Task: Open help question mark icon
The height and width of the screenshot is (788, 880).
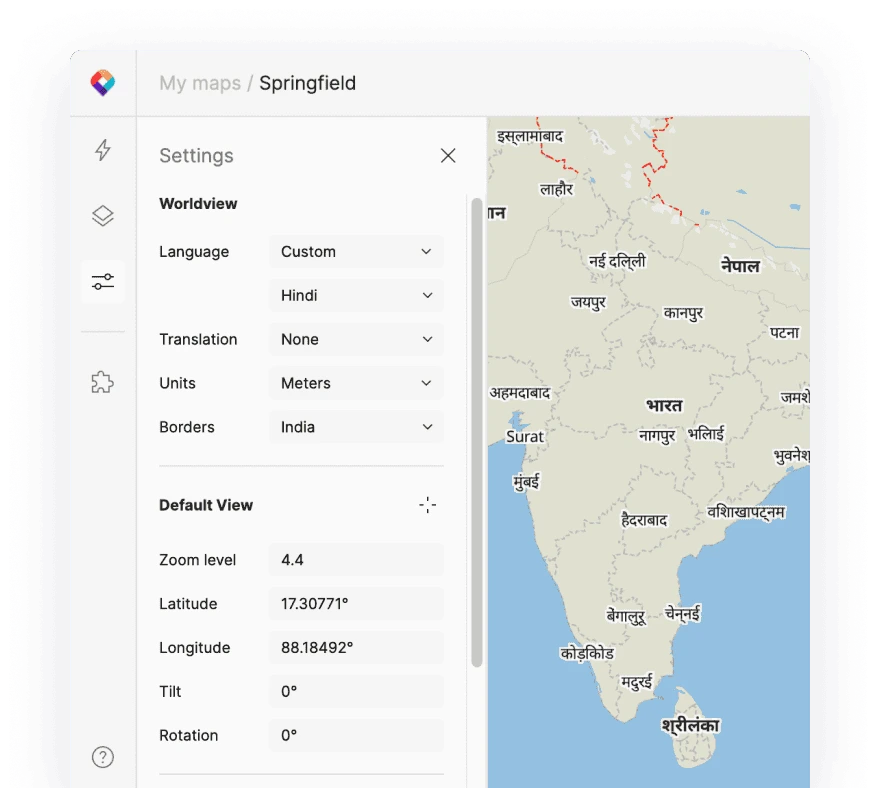Action: (x=103, y=757)
